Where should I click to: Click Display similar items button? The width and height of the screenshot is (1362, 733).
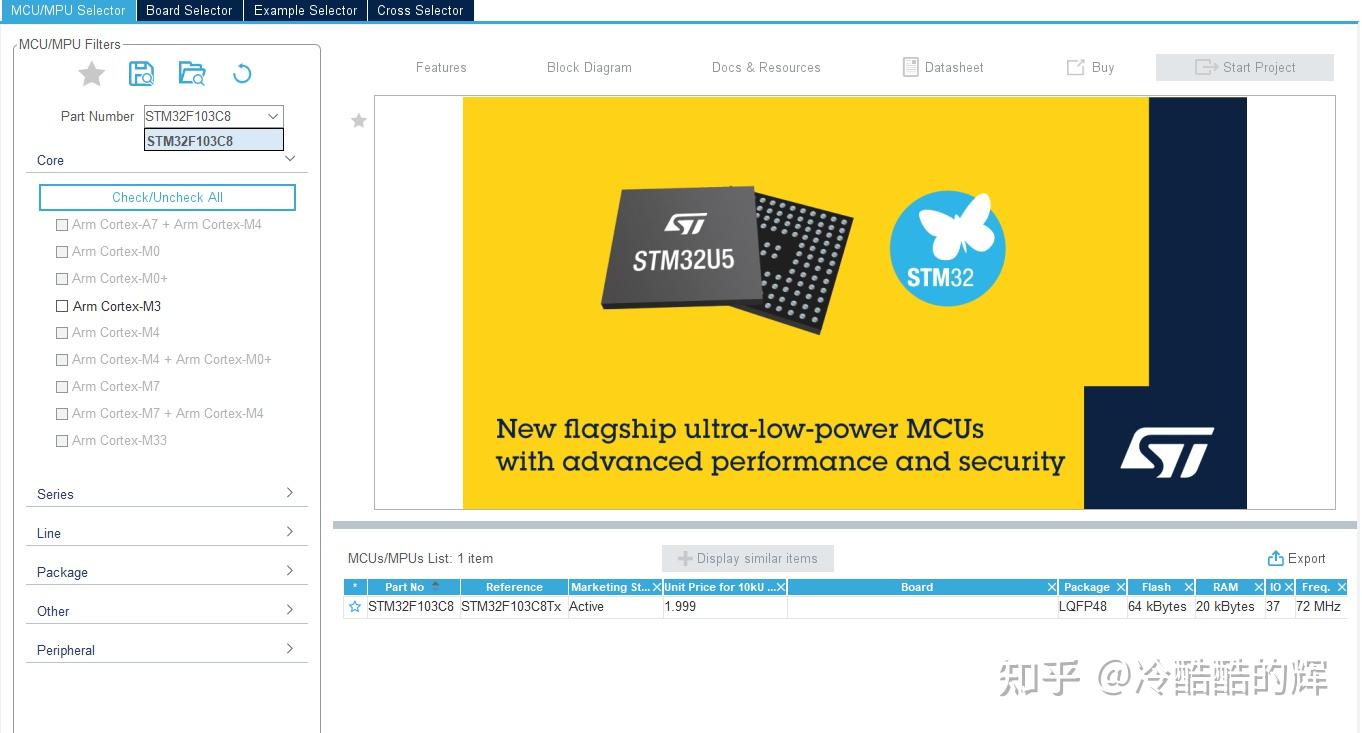747,558
